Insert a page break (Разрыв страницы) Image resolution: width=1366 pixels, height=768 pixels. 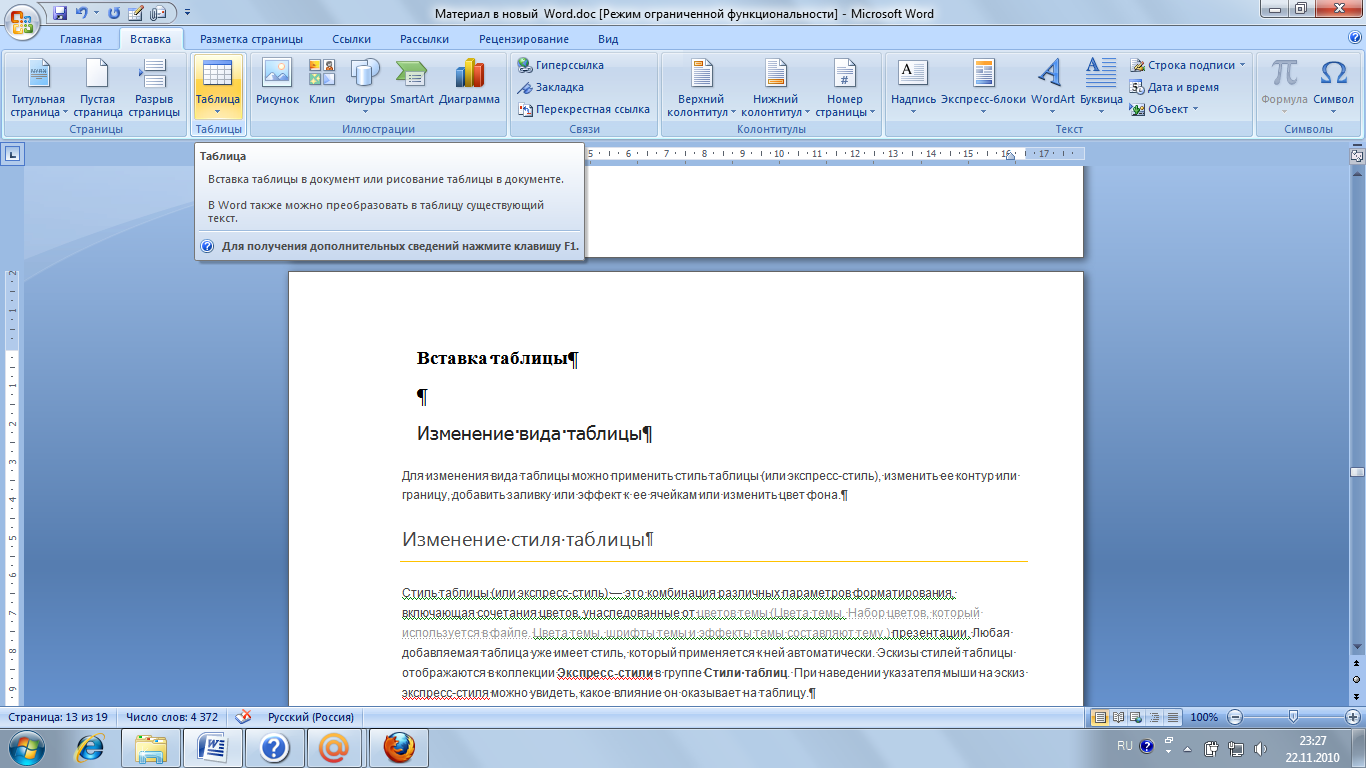click(154, 88)
